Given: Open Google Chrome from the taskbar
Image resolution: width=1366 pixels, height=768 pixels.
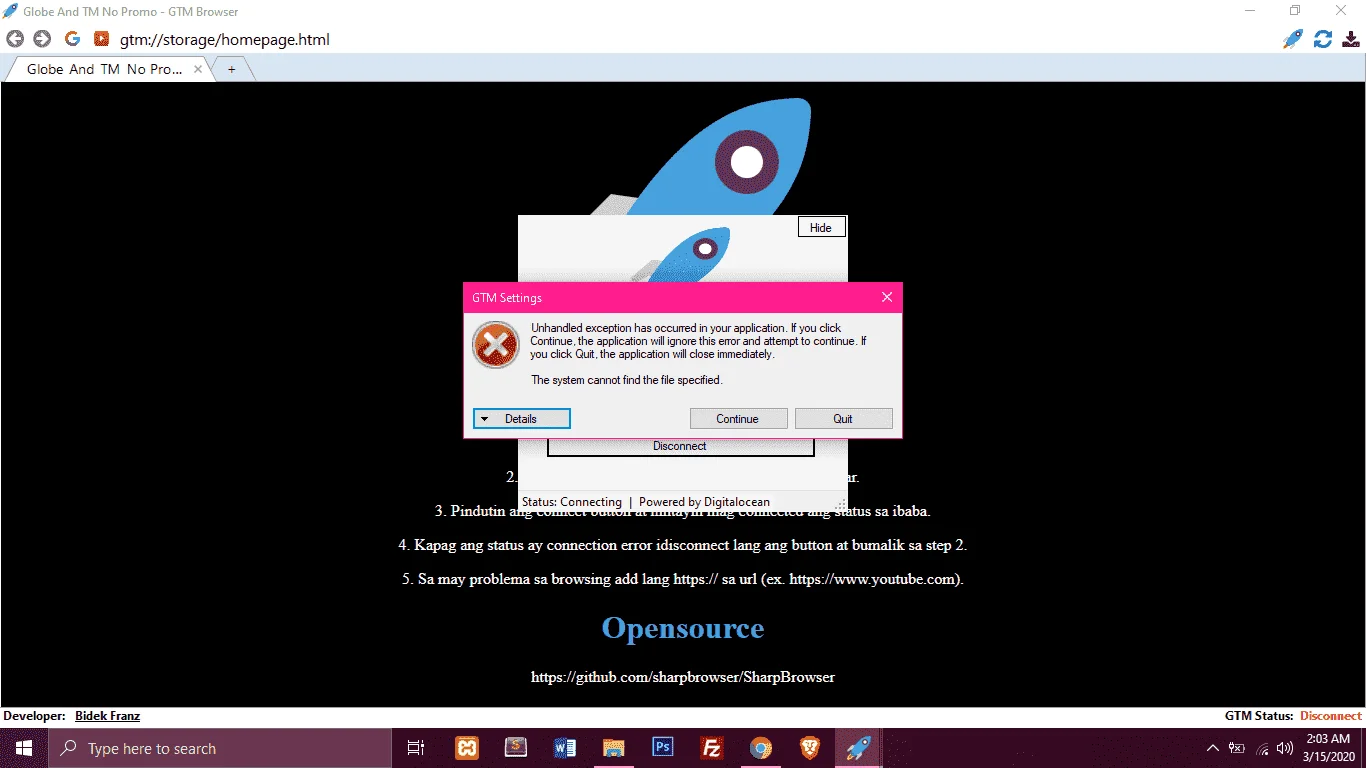Looking at the screenshot, I should [x=761, y=748].
